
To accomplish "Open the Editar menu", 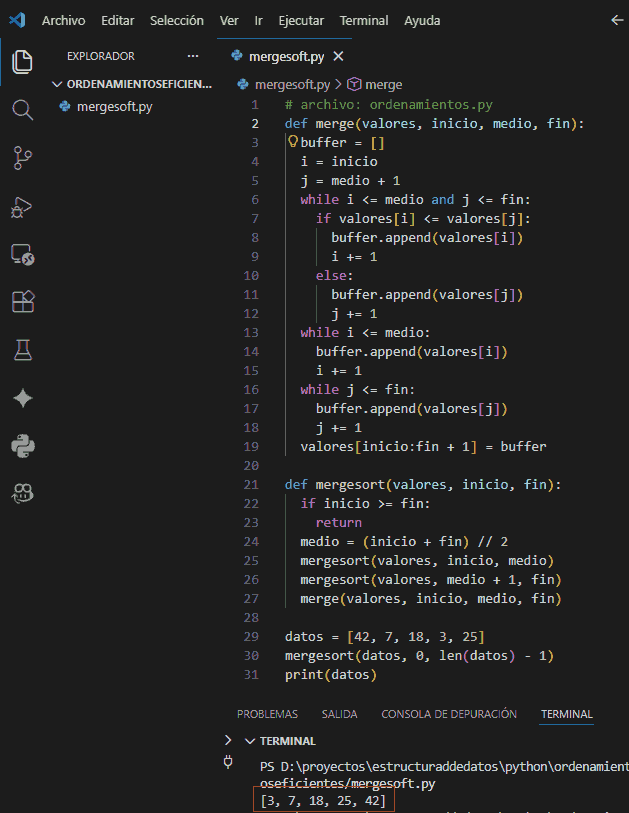I will 117,21.
